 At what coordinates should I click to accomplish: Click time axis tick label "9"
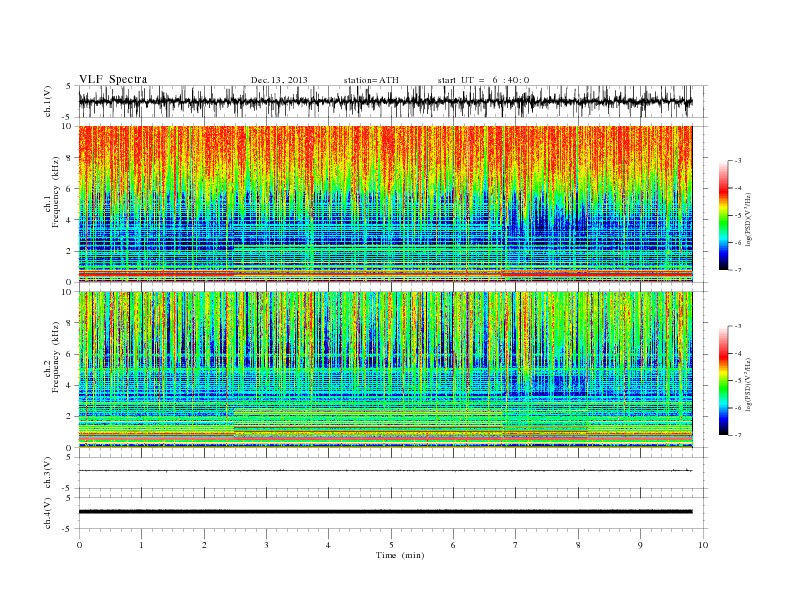tap(640, 545)
